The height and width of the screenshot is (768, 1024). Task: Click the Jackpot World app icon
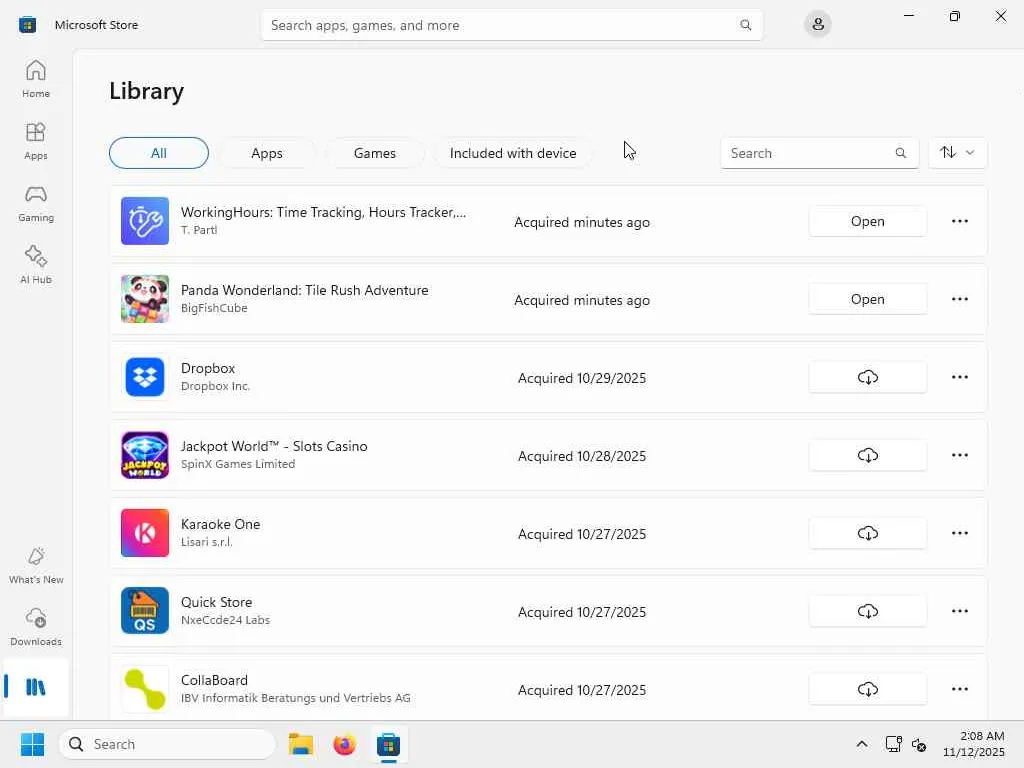pyautogui.click(x=145, y=455)
